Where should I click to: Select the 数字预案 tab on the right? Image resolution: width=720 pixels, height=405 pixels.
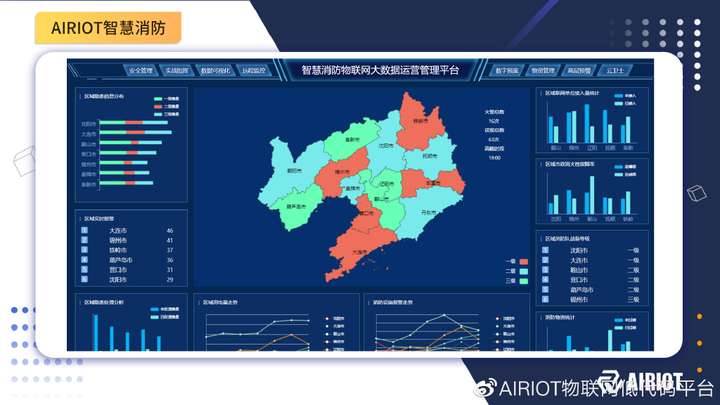click(506, 71)
